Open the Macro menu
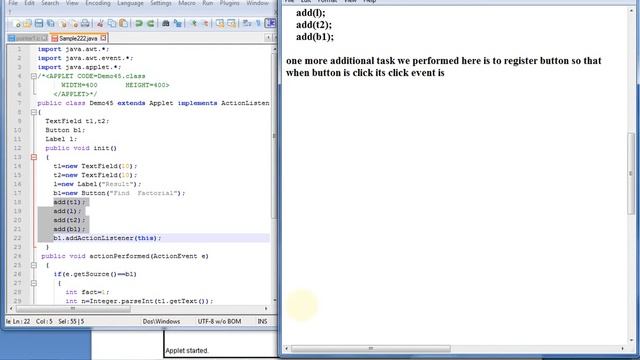 187,3
